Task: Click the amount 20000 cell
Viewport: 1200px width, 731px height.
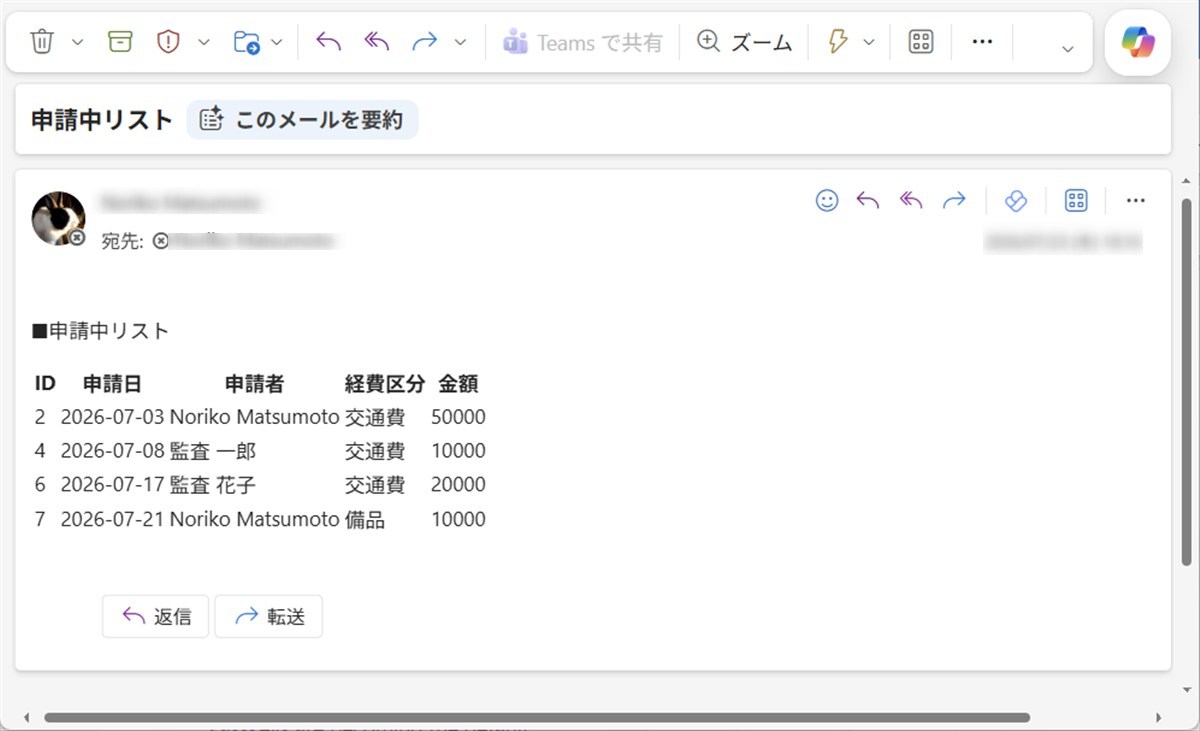Action: click(458, 485)
